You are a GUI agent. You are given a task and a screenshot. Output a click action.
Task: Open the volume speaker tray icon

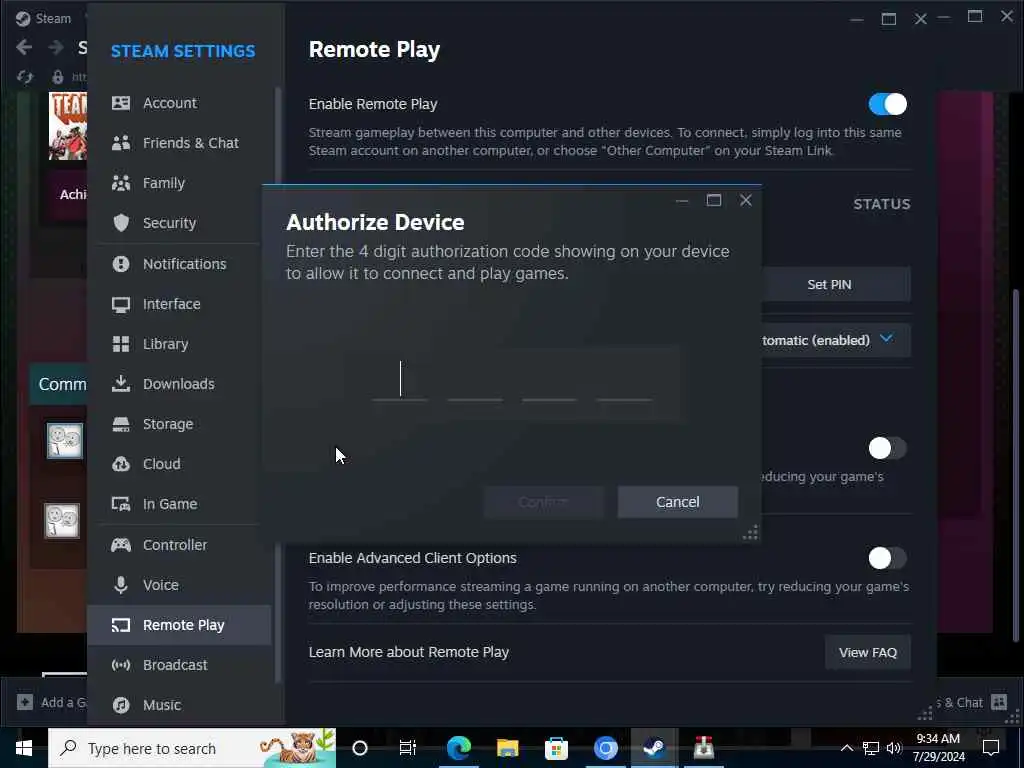[894, 748]
